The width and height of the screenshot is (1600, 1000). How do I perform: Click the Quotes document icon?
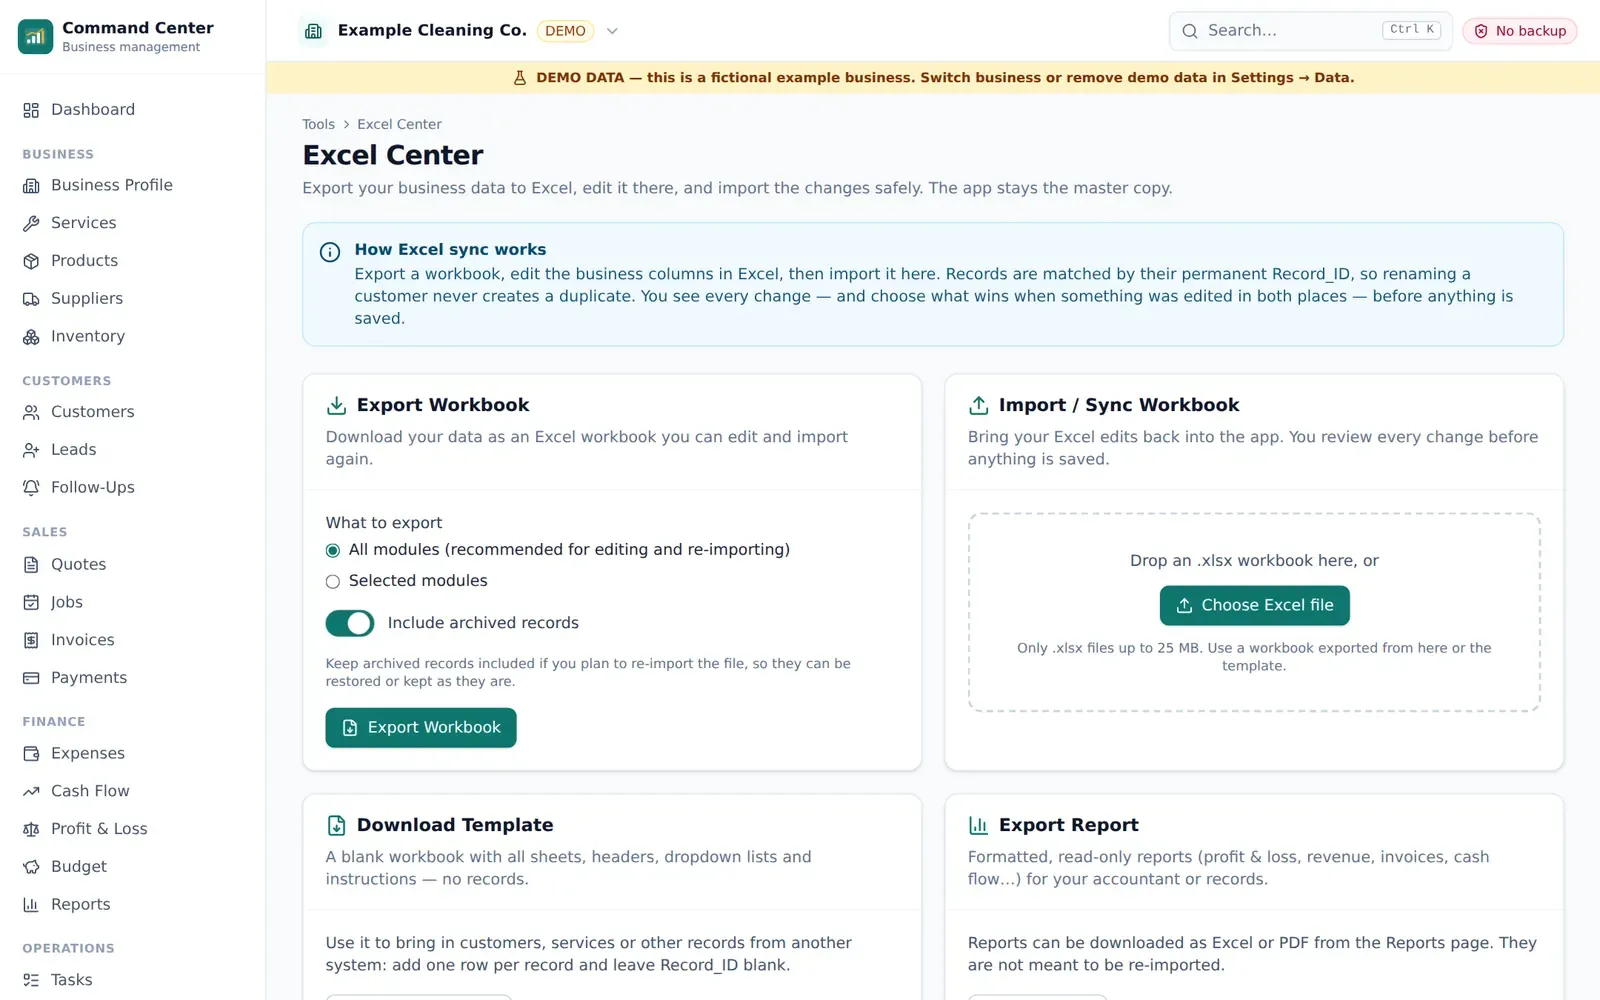pyautogui.click(x=31, y=565)
